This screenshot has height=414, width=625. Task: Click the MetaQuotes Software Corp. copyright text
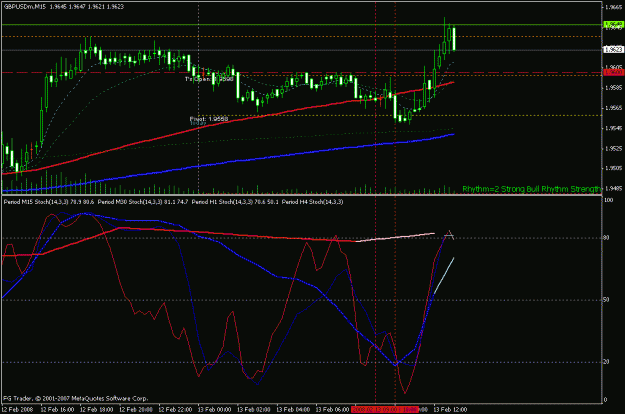tap(75, 398)
